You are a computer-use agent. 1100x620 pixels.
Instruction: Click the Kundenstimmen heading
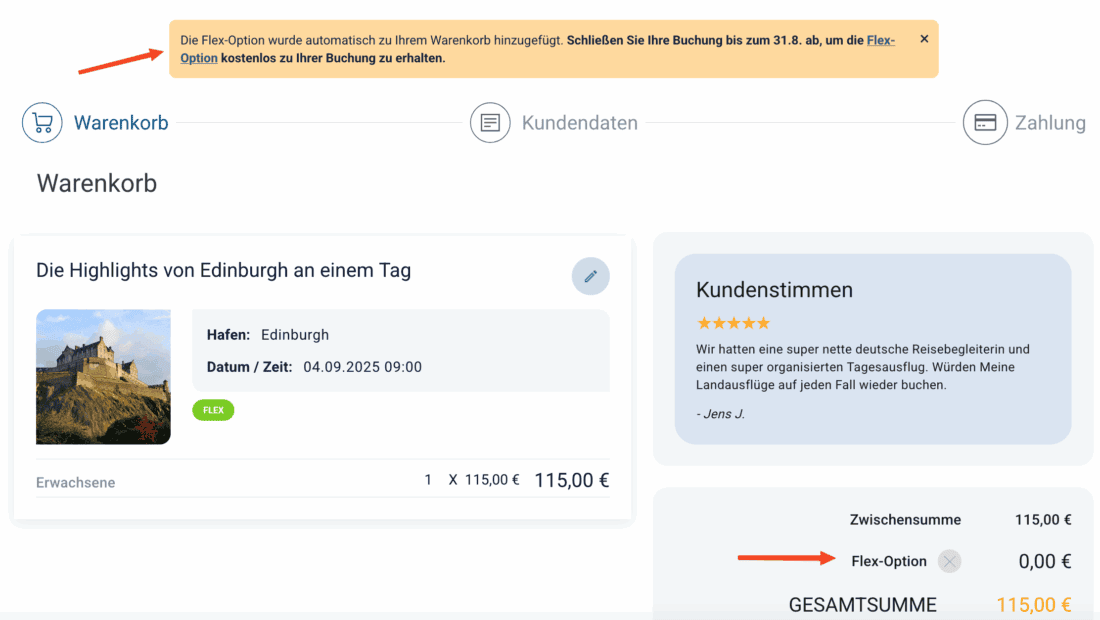pyautogui.click(x=774, y=290)
